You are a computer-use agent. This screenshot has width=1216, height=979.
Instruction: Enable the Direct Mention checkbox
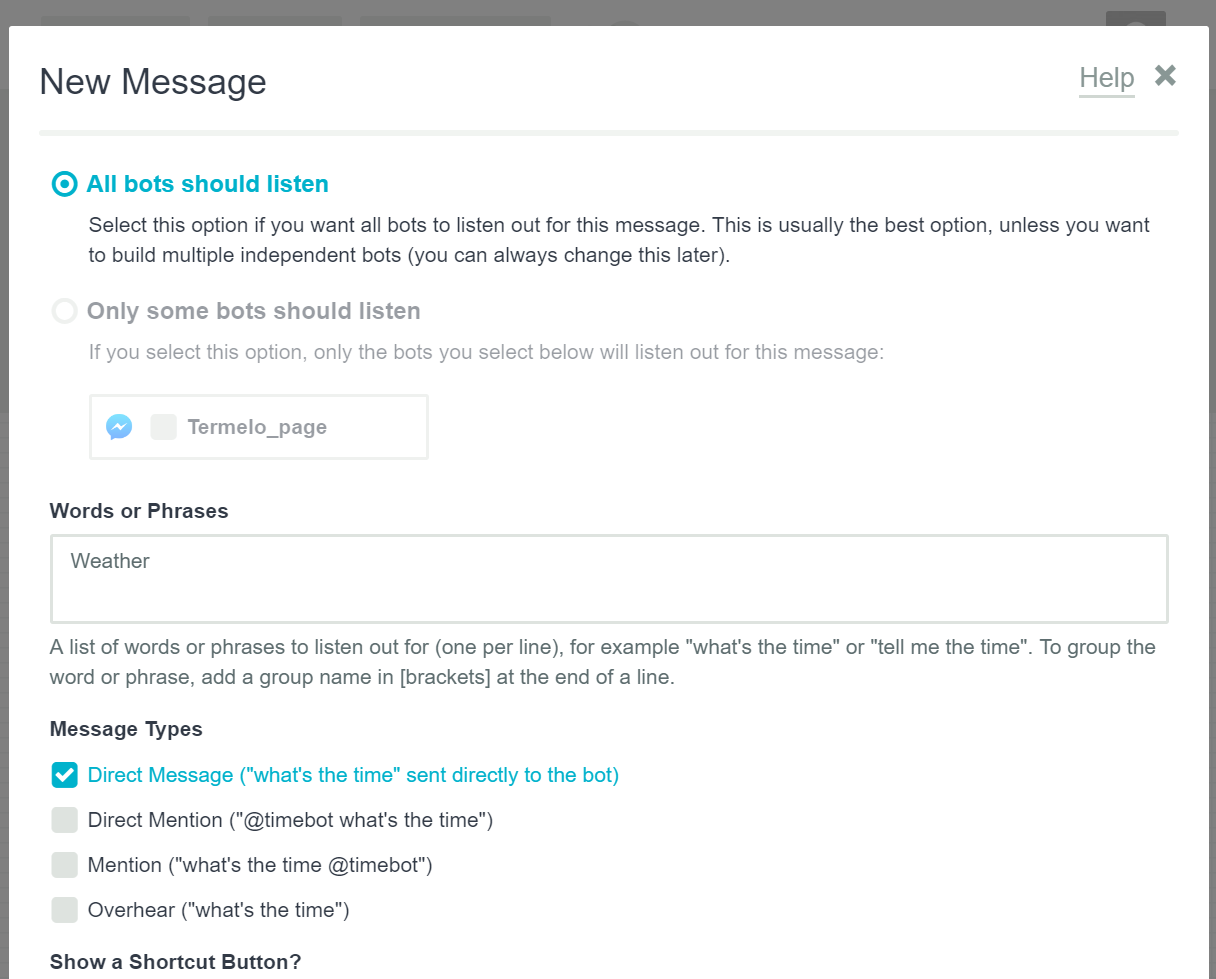click(65, 820)
